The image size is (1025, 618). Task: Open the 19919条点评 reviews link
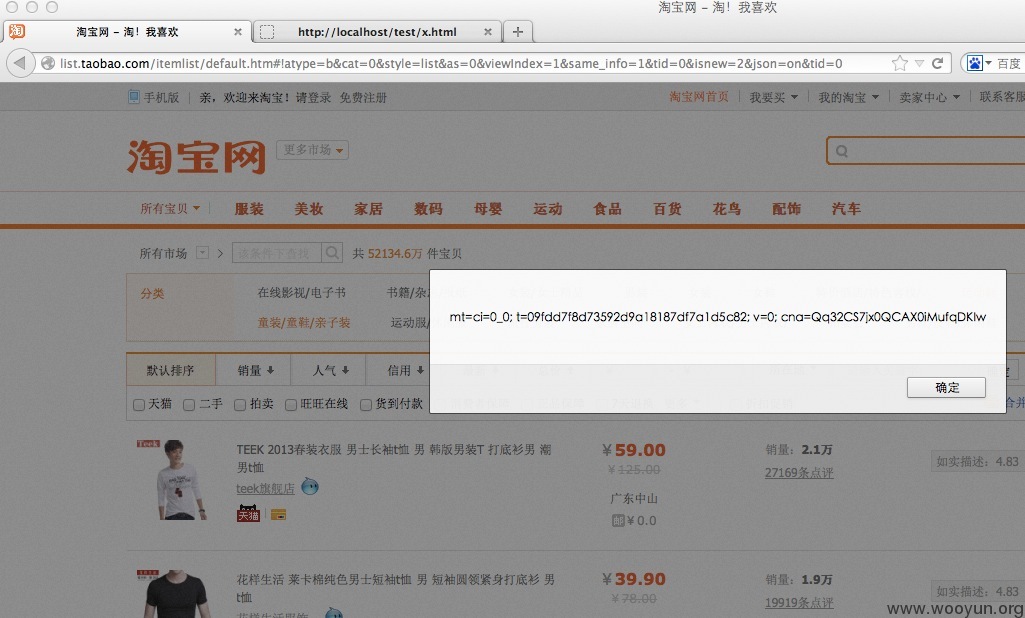click(x=799, y=602)
